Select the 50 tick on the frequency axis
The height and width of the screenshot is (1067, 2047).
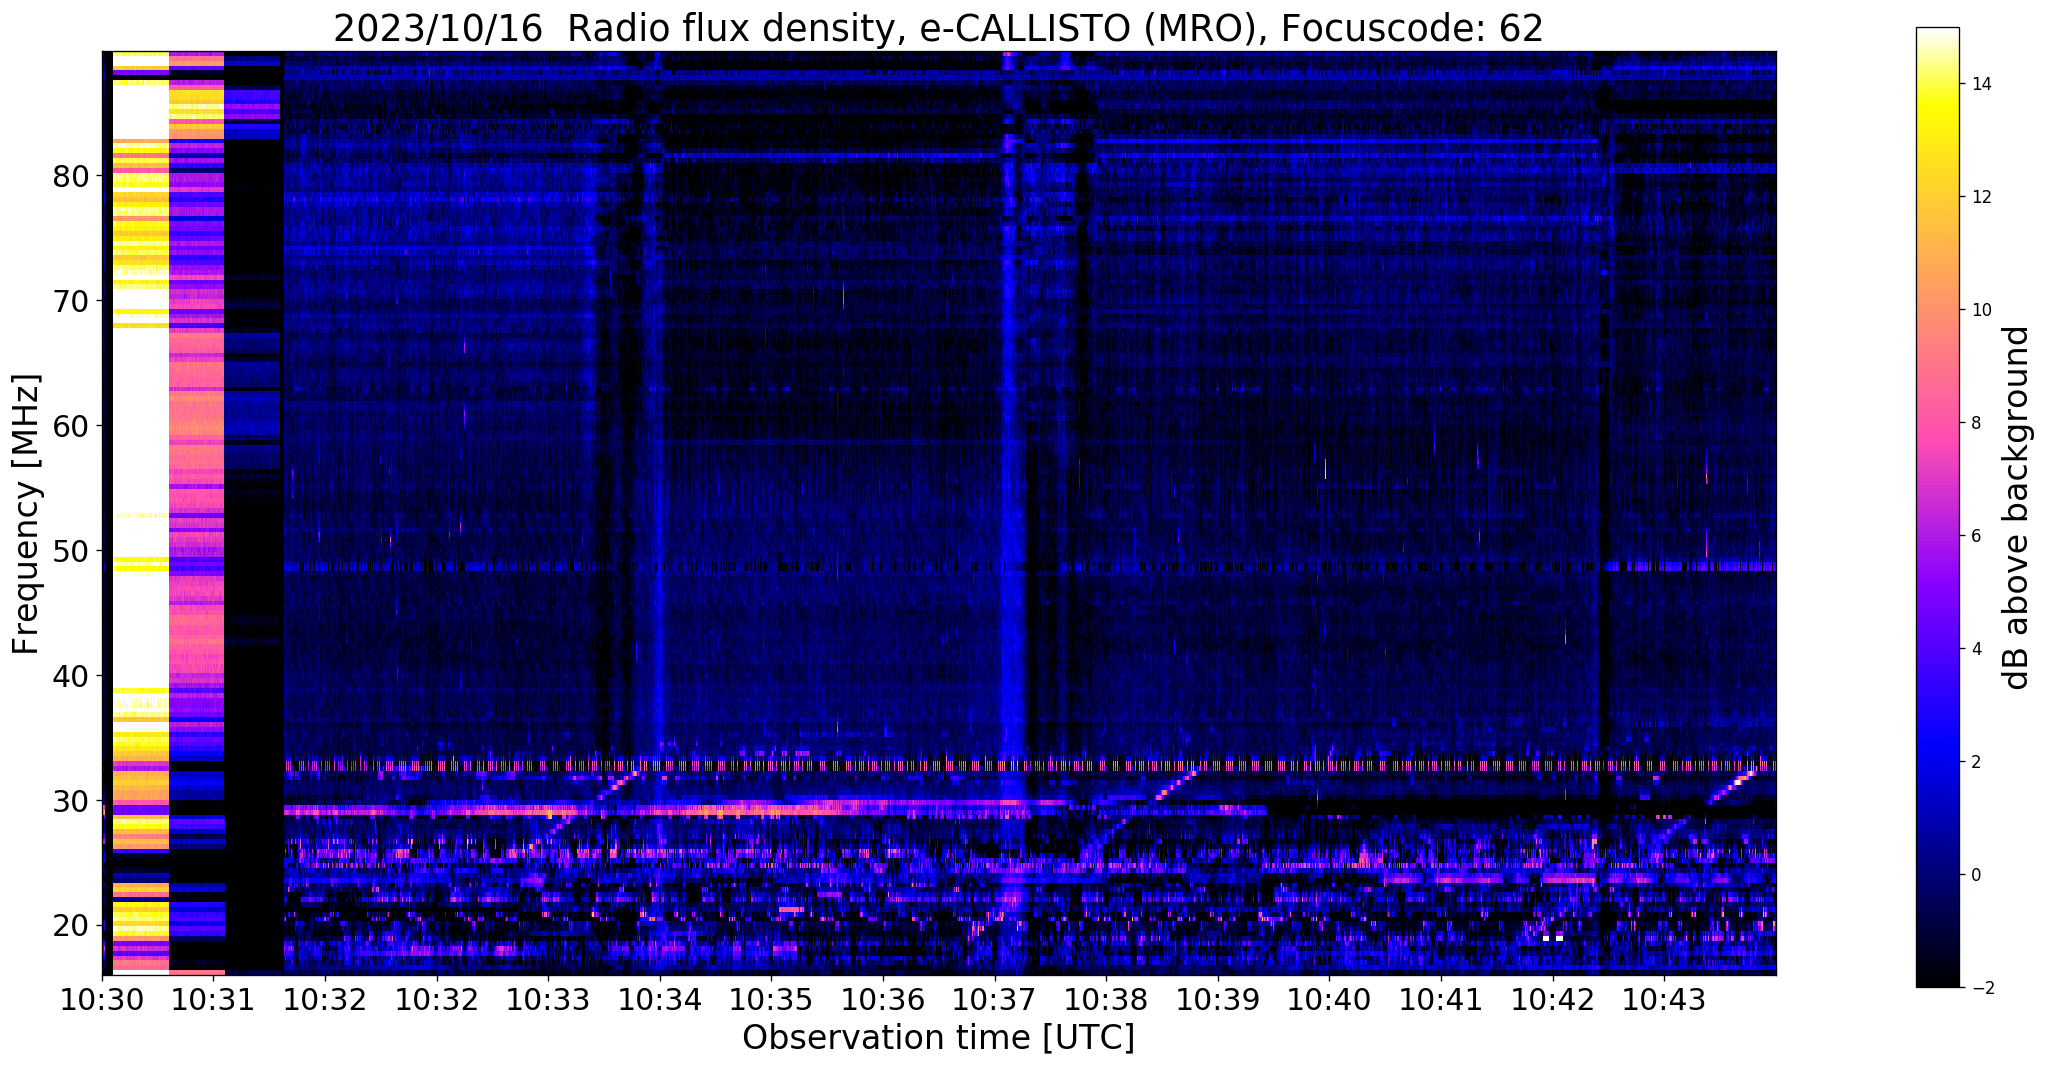click(x=71, y=551)
